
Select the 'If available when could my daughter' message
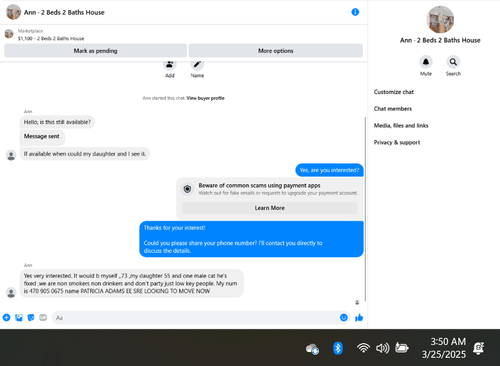(x=85, y=154)
